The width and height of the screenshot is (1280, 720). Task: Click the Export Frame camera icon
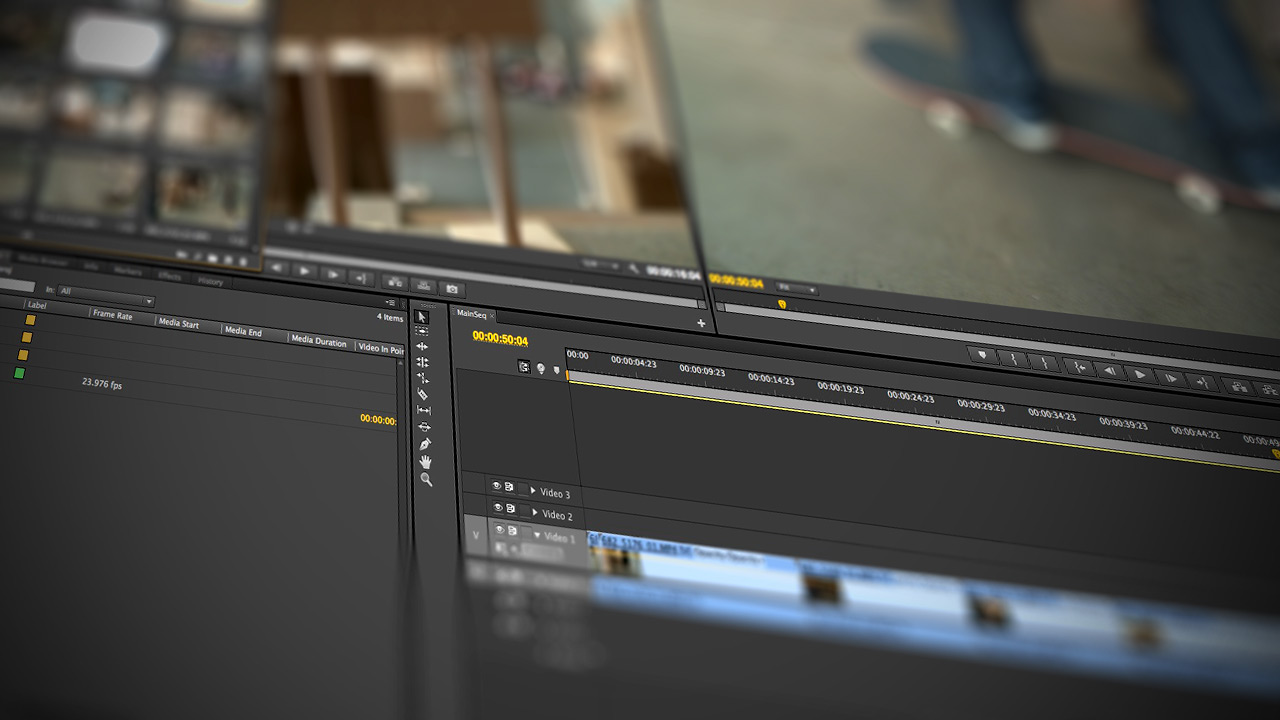point(453,289)
